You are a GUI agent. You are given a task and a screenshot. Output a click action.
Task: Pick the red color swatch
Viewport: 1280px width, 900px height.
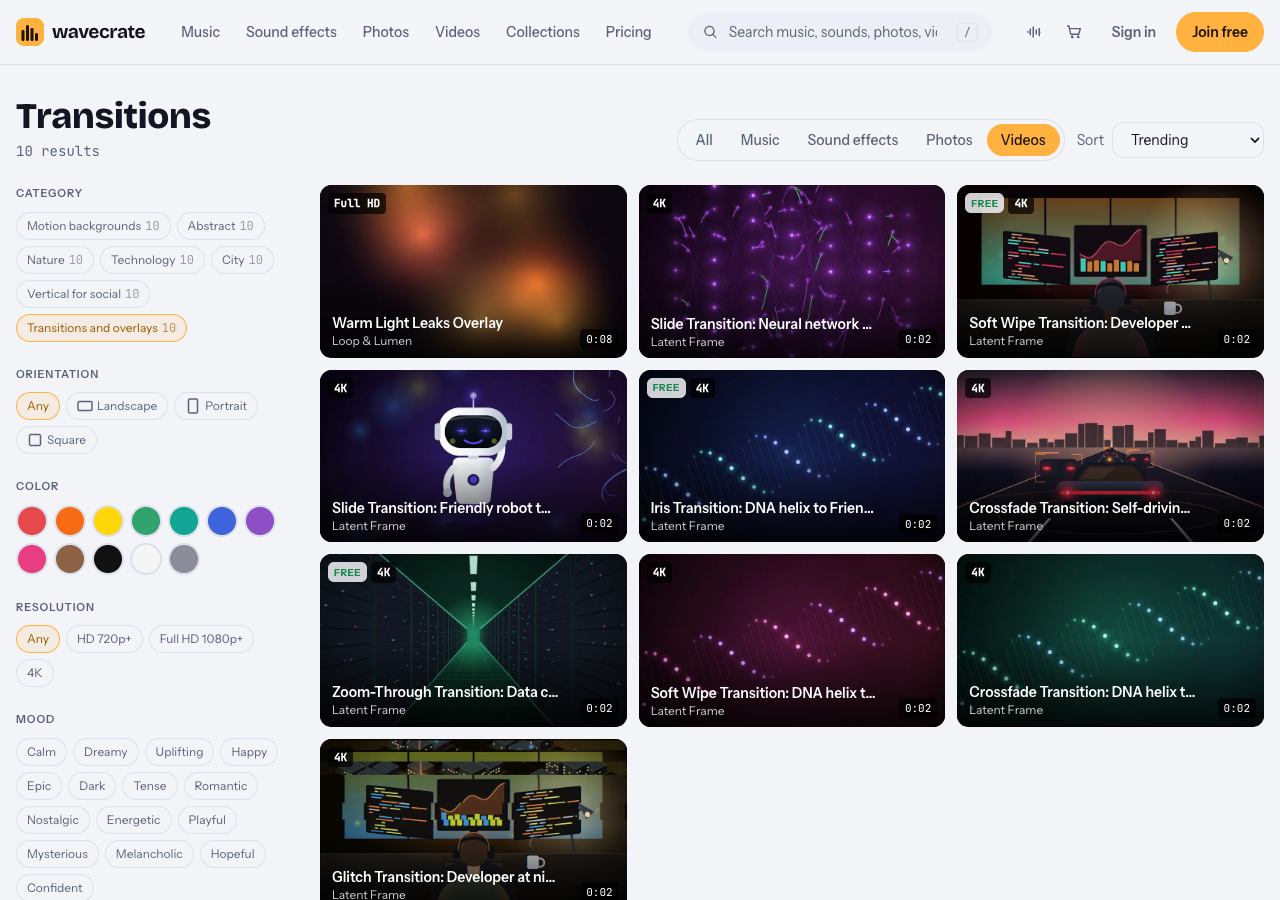pos(32,521)
